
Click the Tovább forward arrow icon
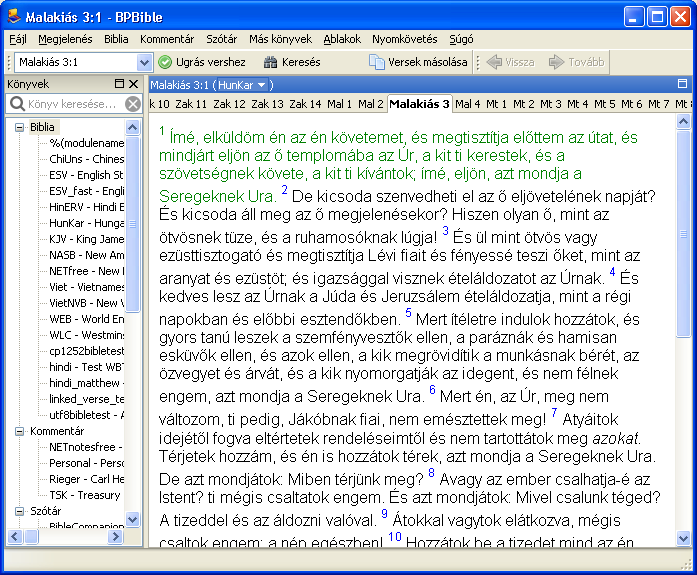click(x=557, y=62)
